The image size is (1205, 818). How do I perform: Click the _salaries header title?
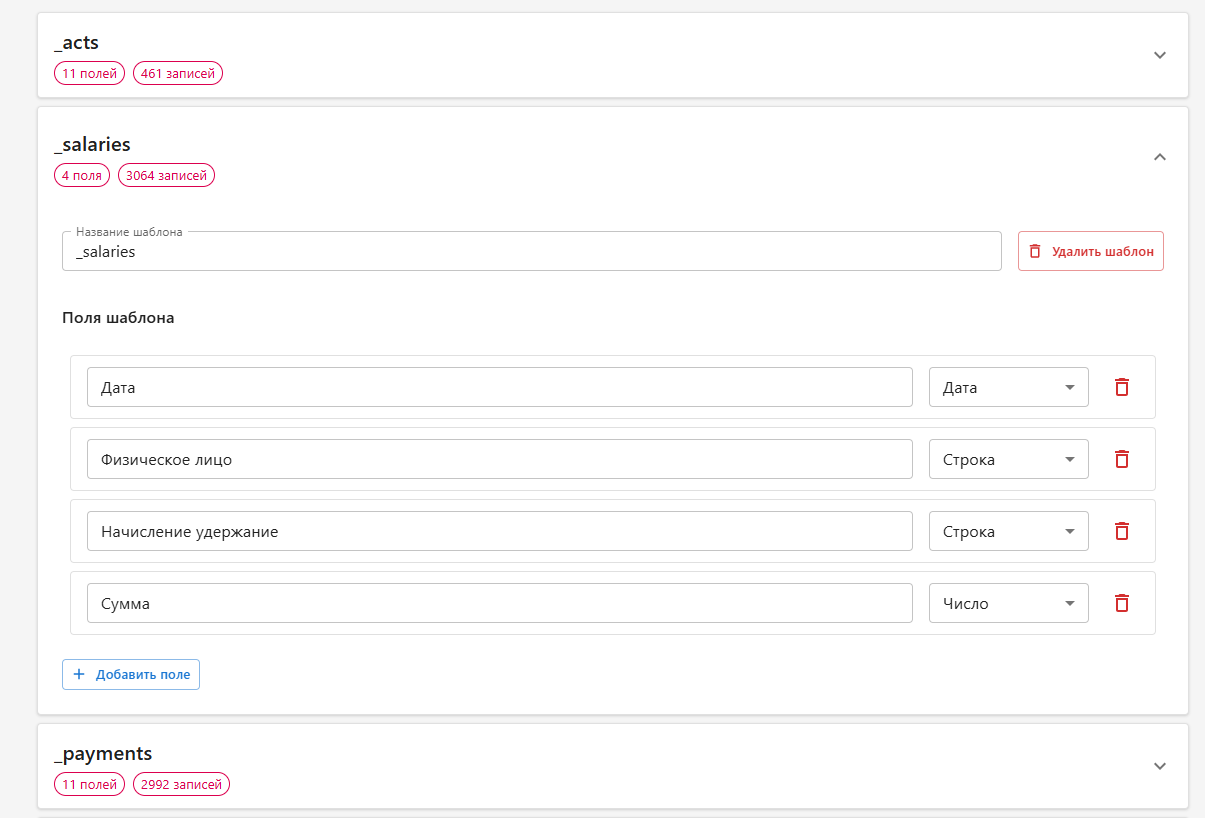[x=92, y=145]
